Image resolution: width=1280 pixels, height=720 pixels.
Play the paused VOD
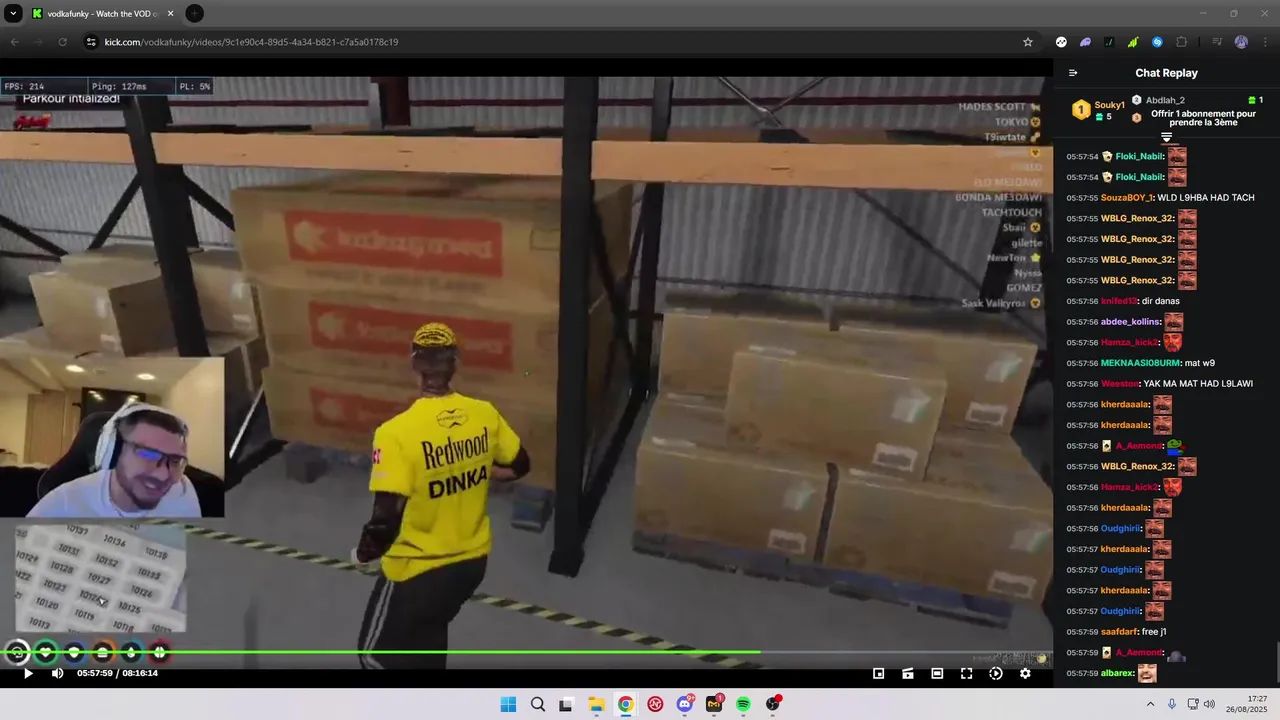point(28,674)
